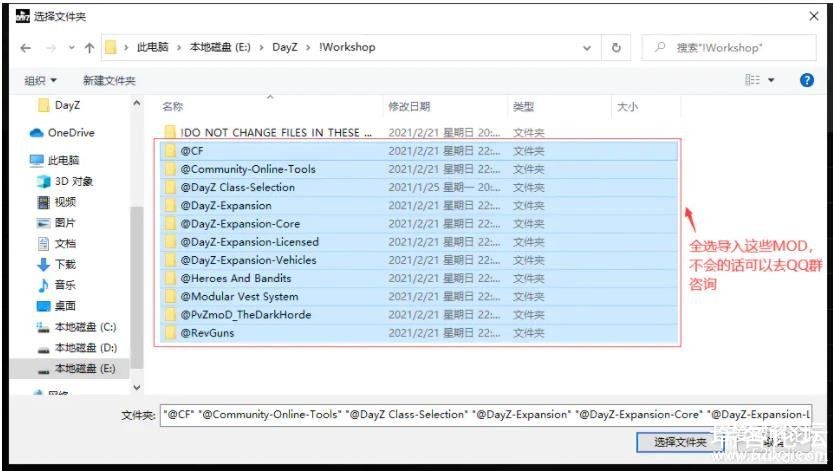Open view options dropdown arrow
Screen dimensions: 833x471
771,80
